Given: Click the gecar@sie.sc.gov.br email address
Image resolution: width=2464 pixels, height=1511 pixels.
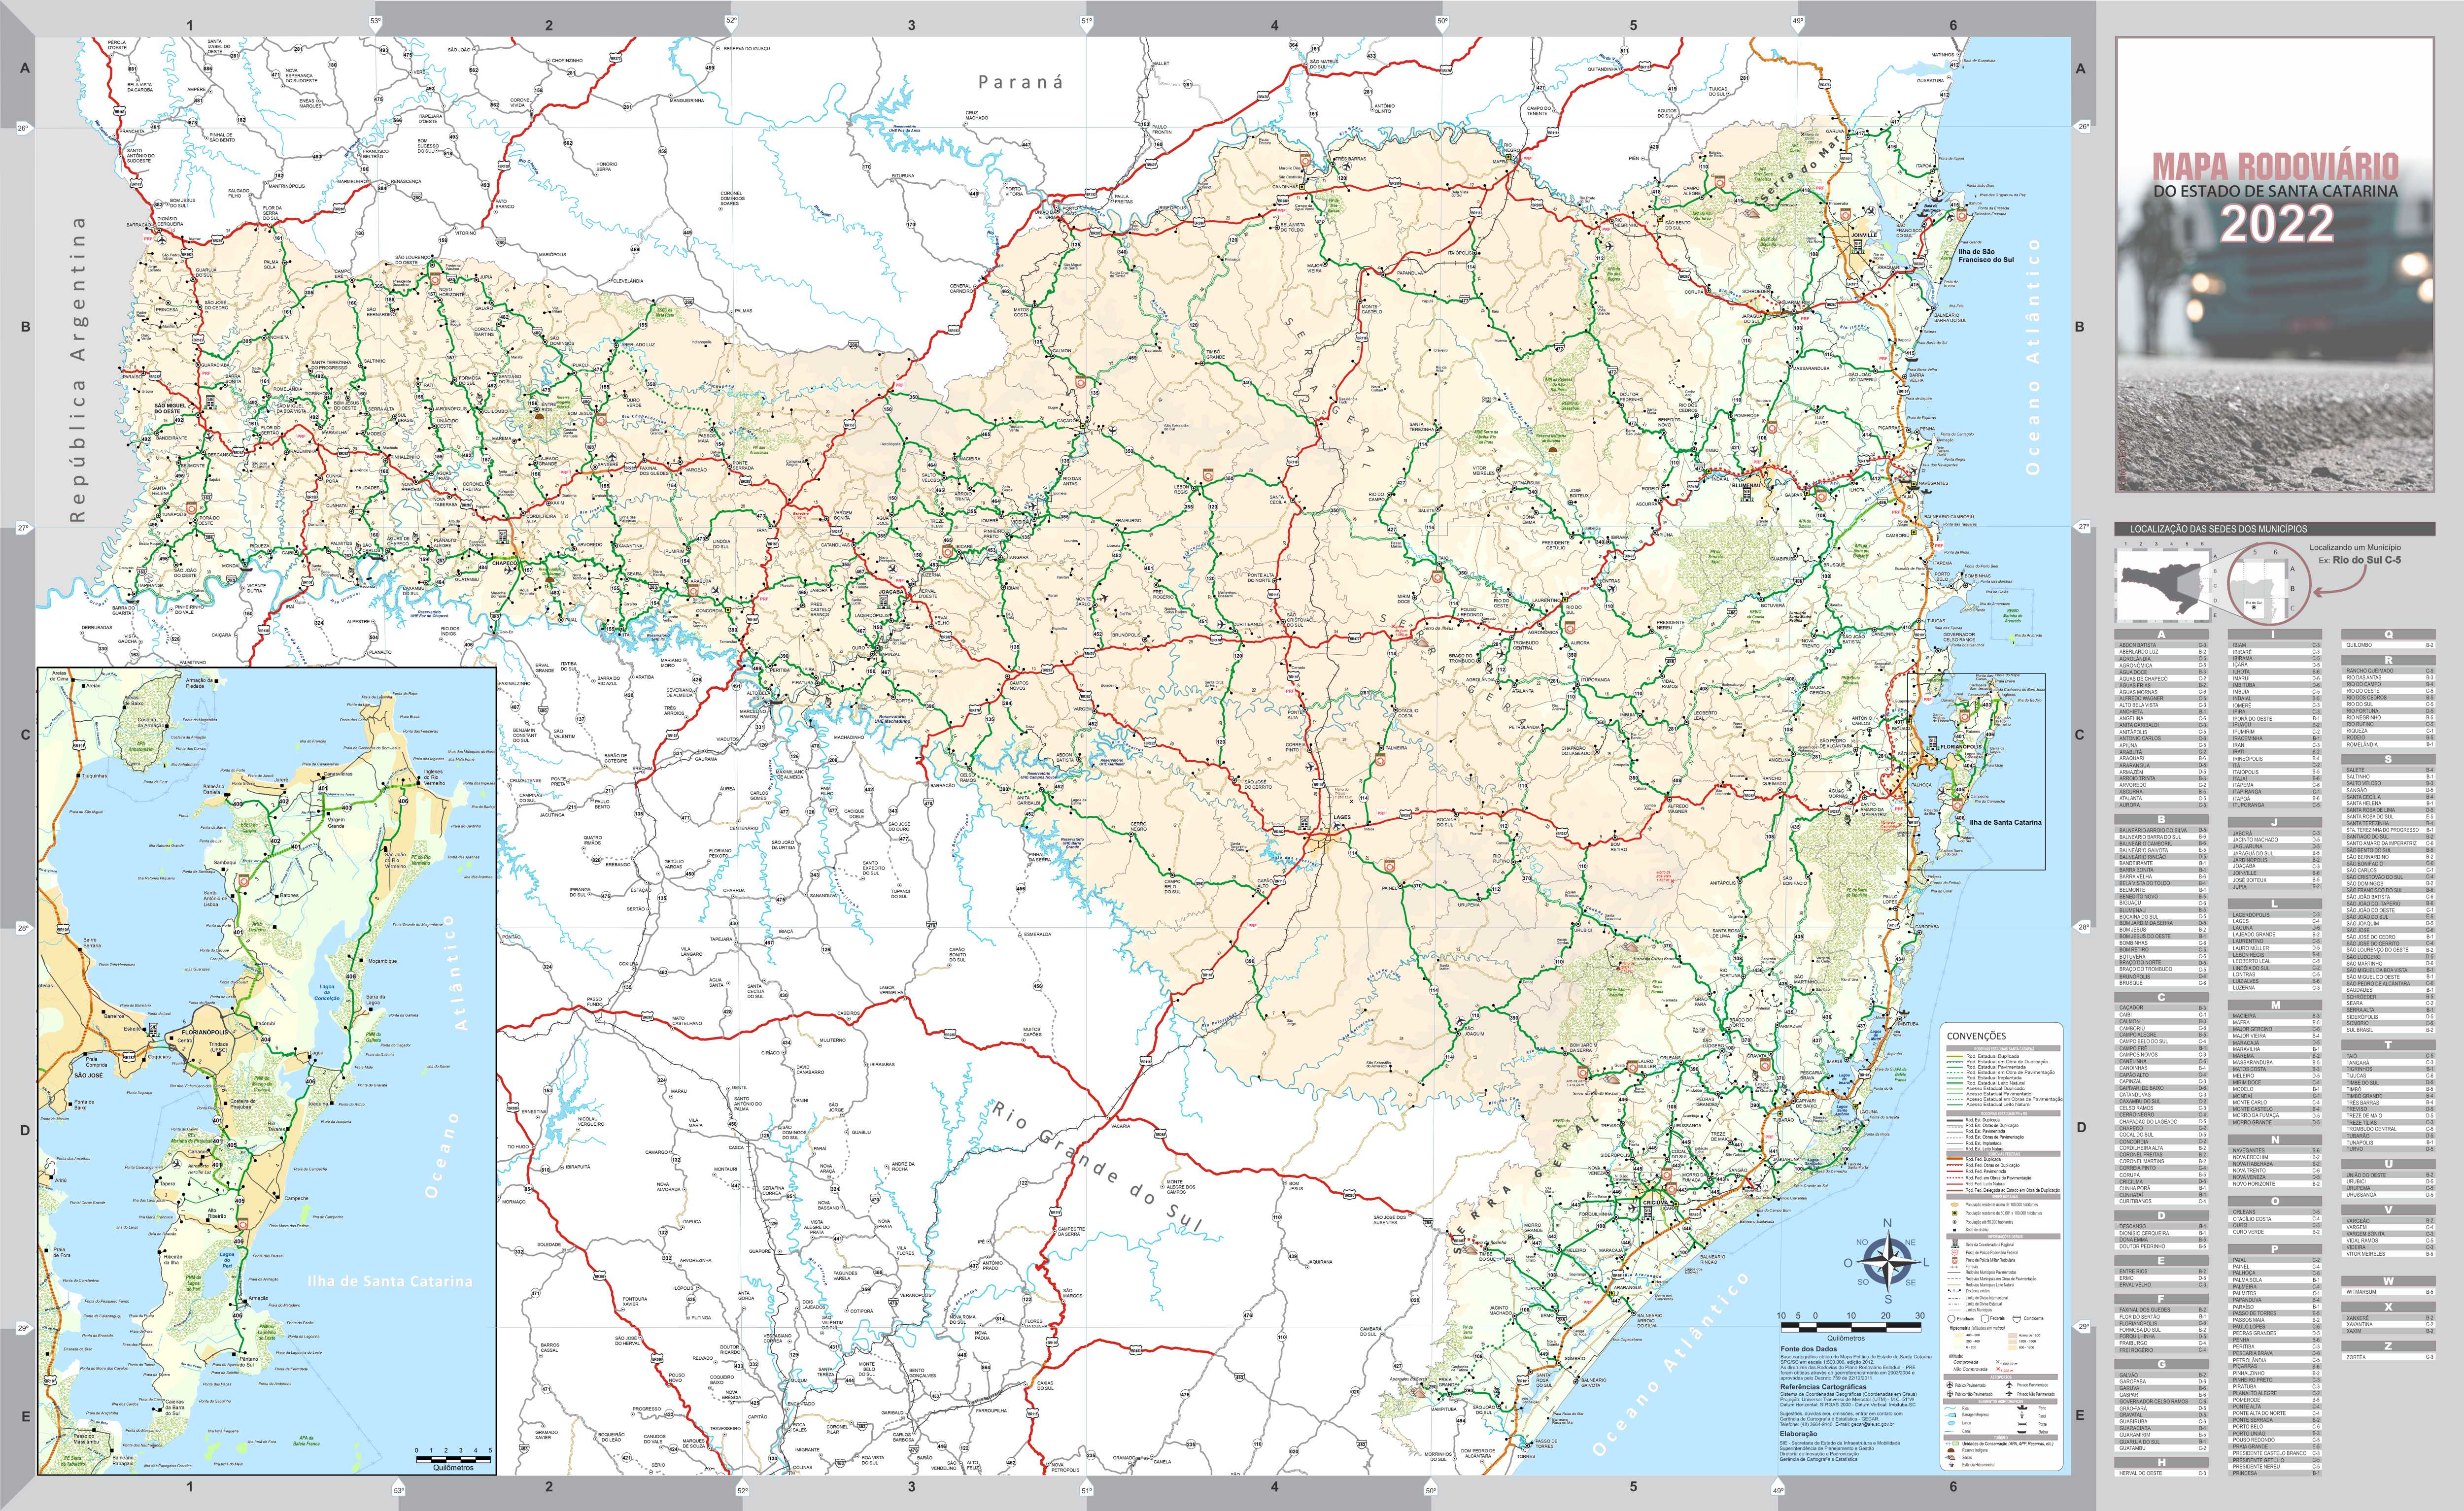Looking at the screenshot, I should click(1873, 1425).
